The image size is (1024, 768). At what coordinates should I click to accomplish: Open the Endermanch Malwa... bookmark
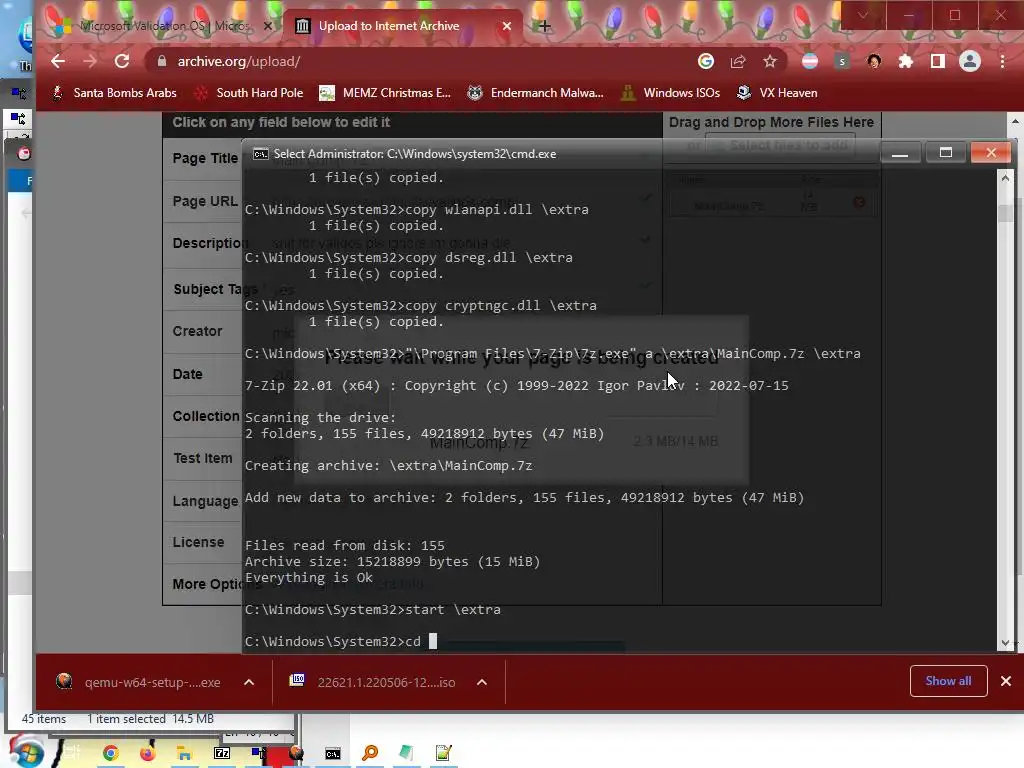(x=536, y=93)
